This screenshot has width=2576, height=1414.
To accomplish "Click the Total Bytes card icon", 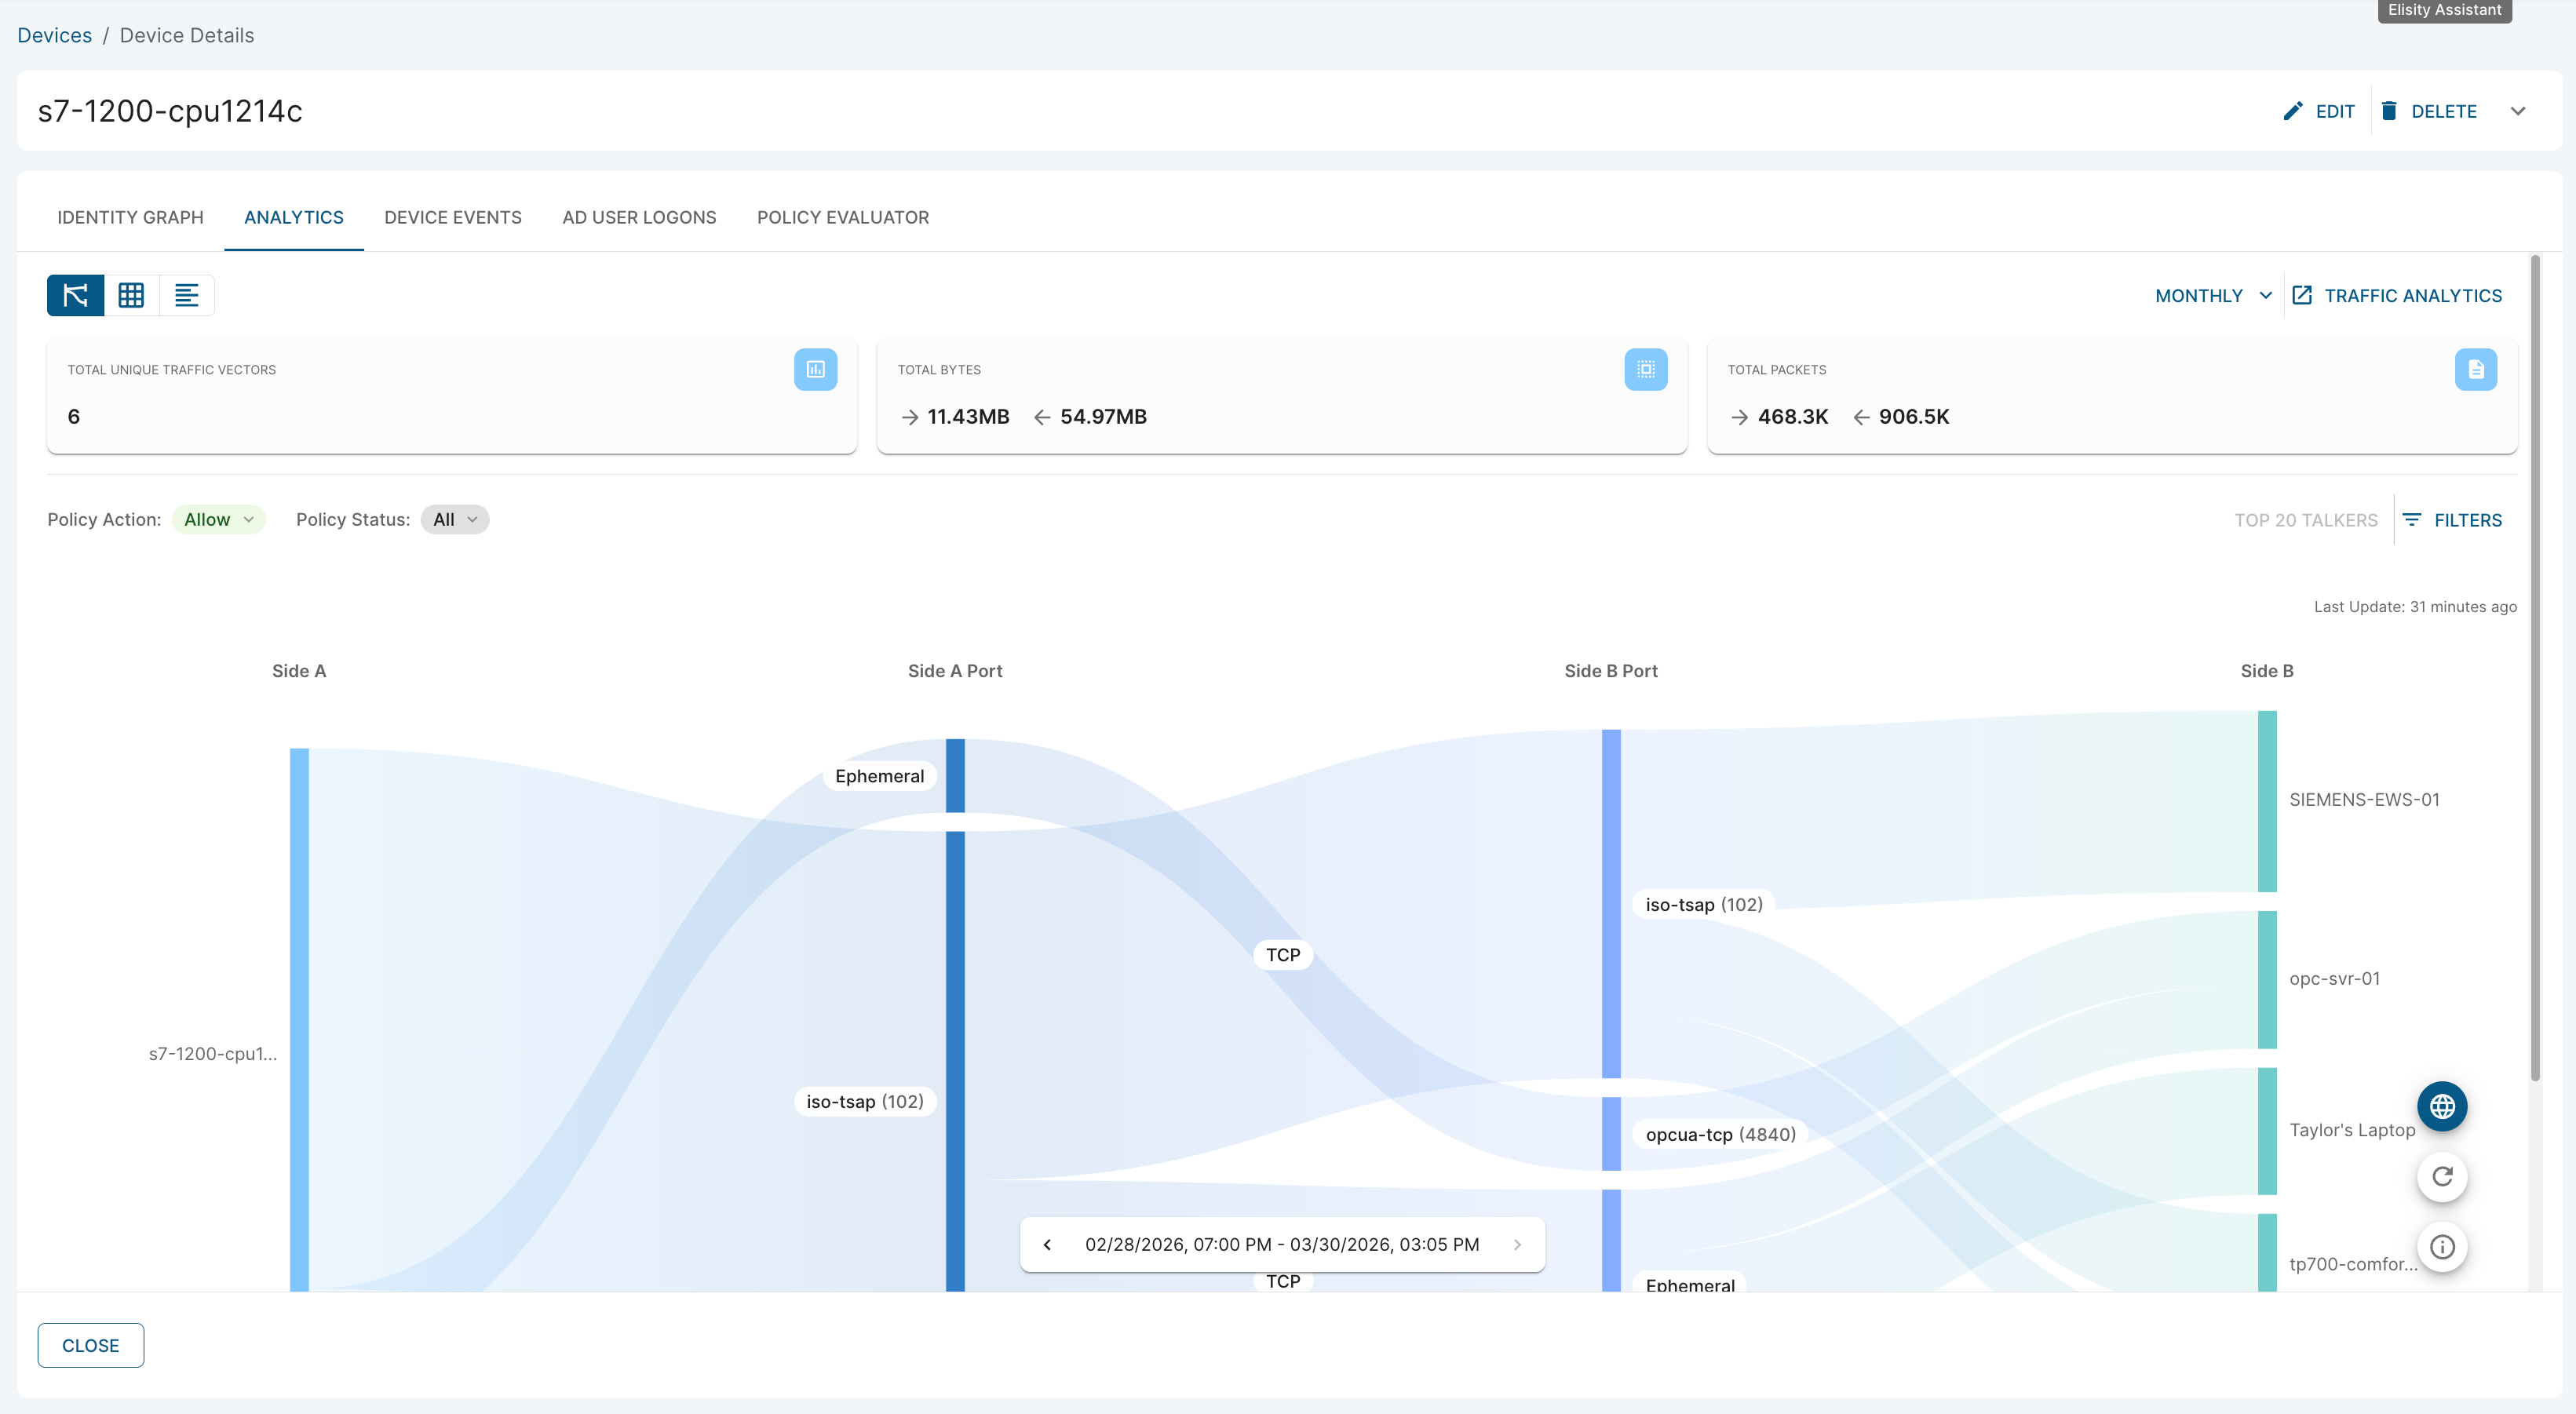I will 1645,369.
